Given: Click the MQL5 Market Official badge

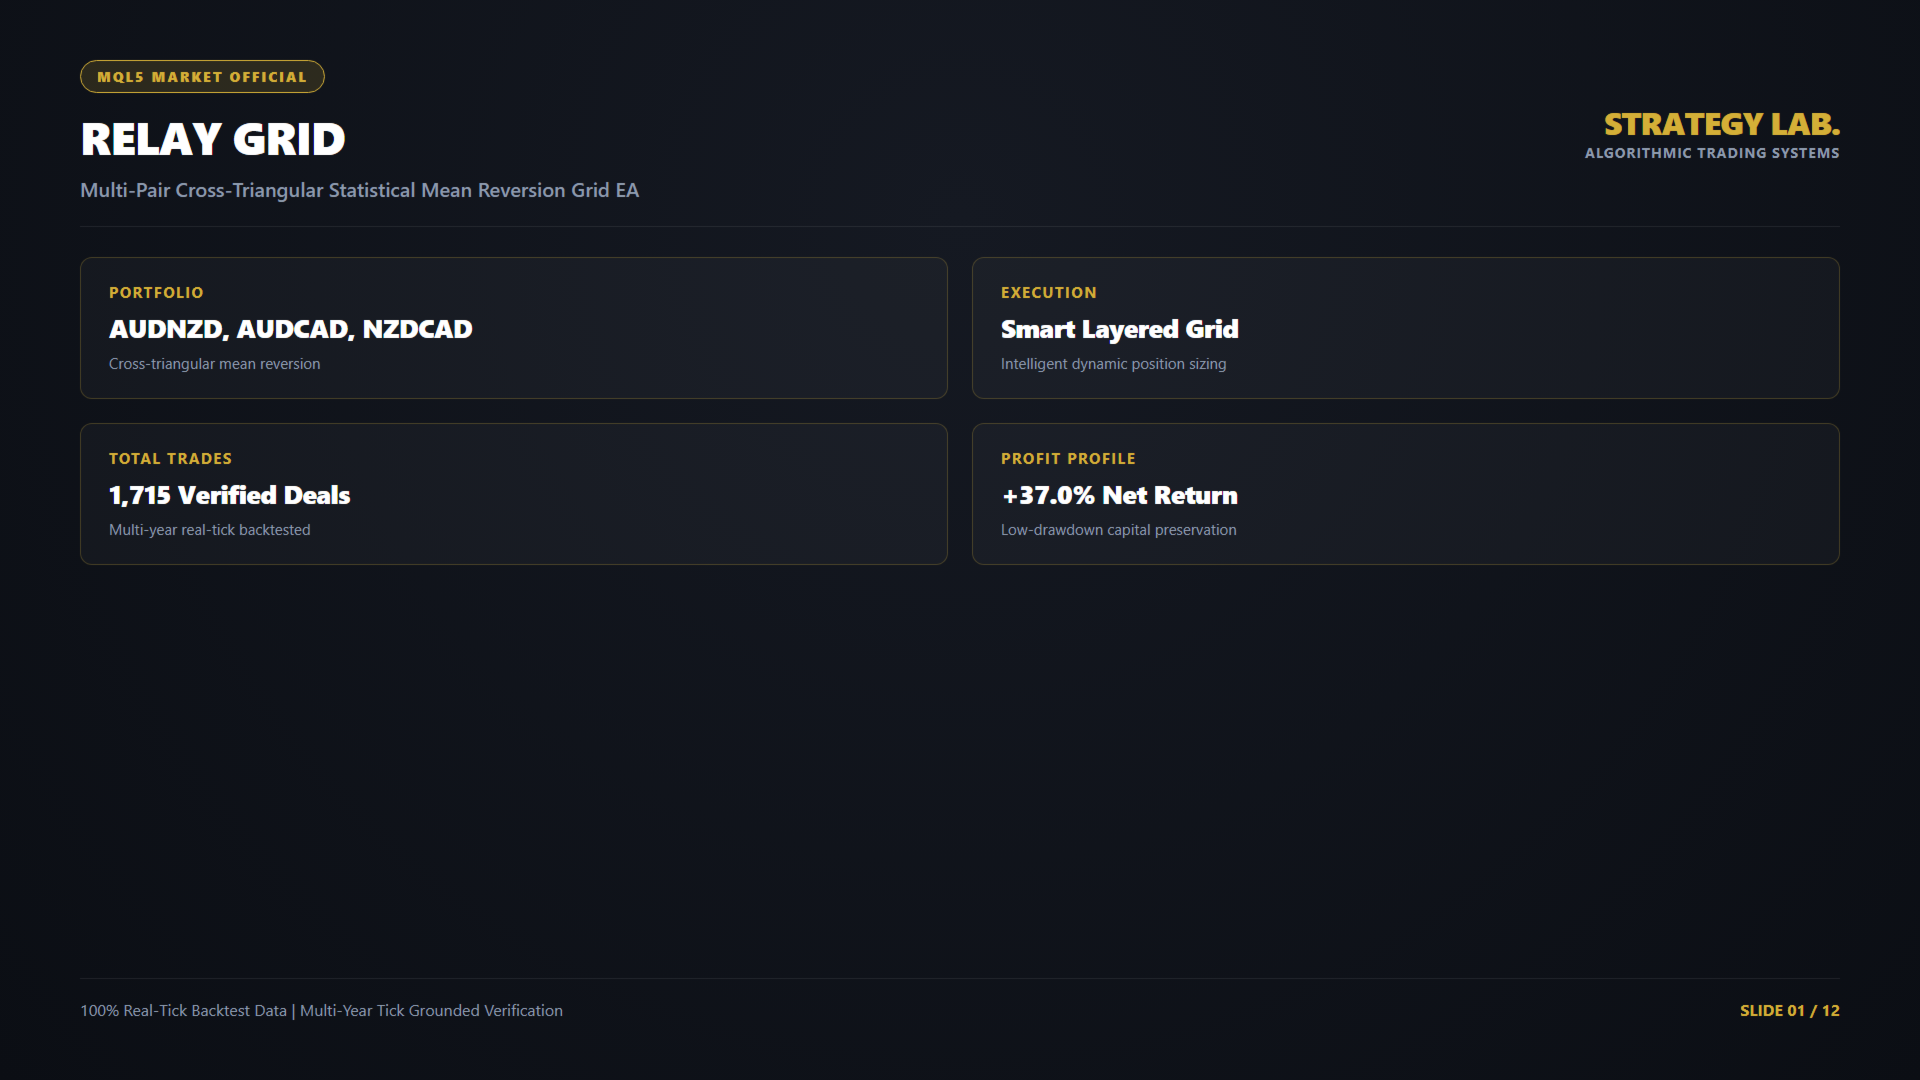Looking at the screenshot, I should point(202,77).
